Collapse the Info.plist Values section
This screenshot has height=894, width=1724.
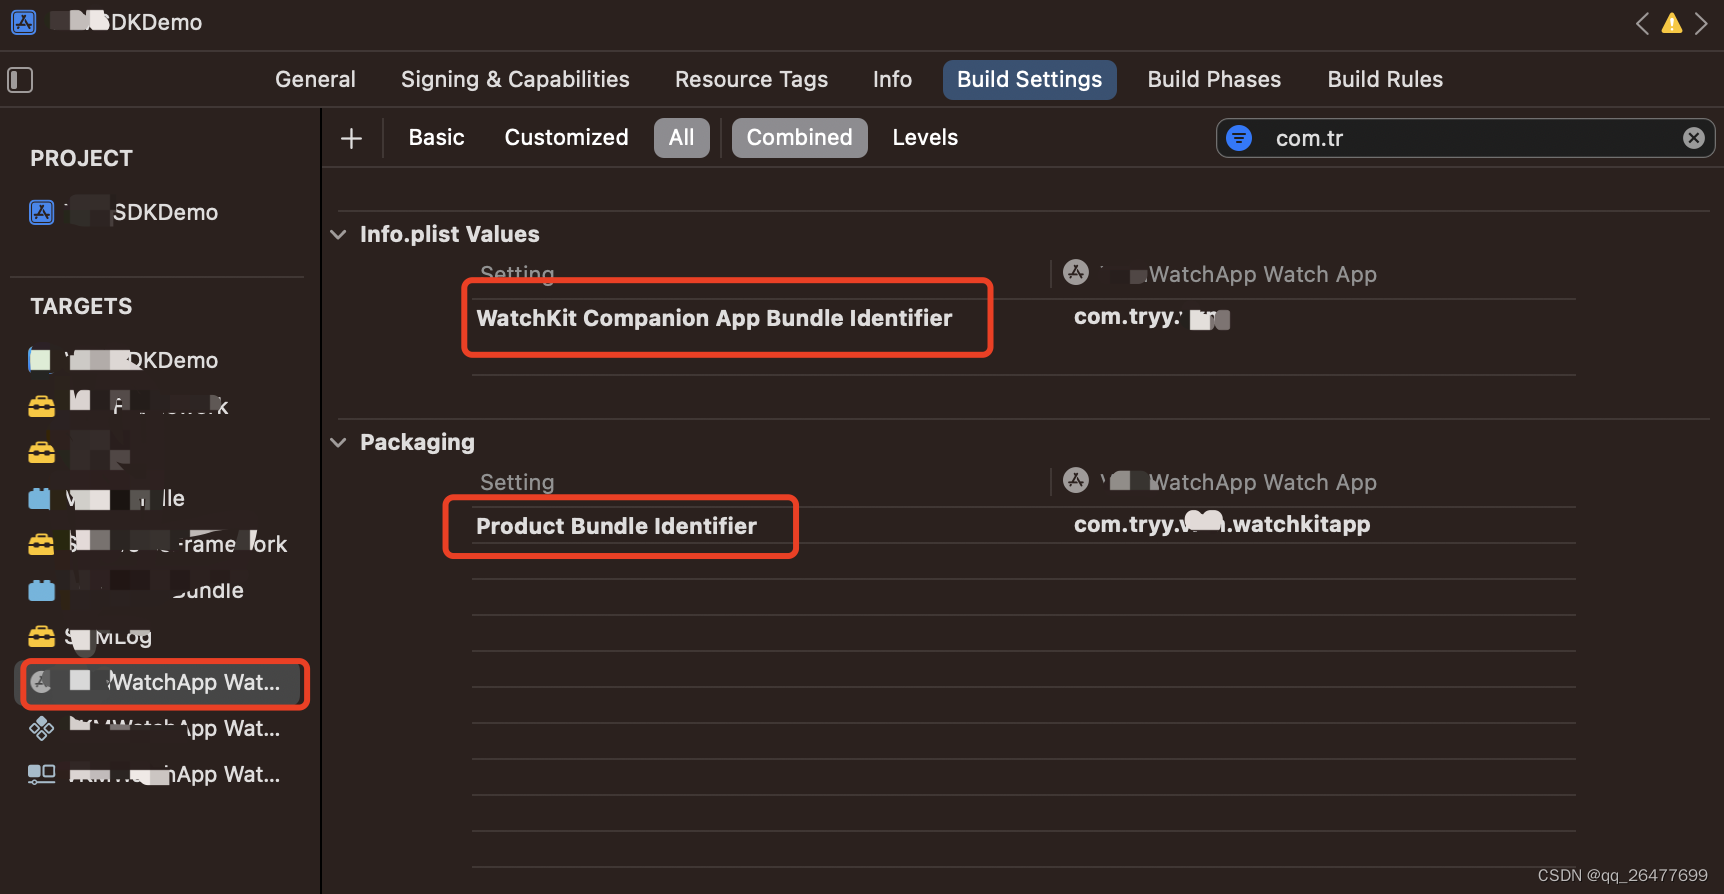(338, 234)
